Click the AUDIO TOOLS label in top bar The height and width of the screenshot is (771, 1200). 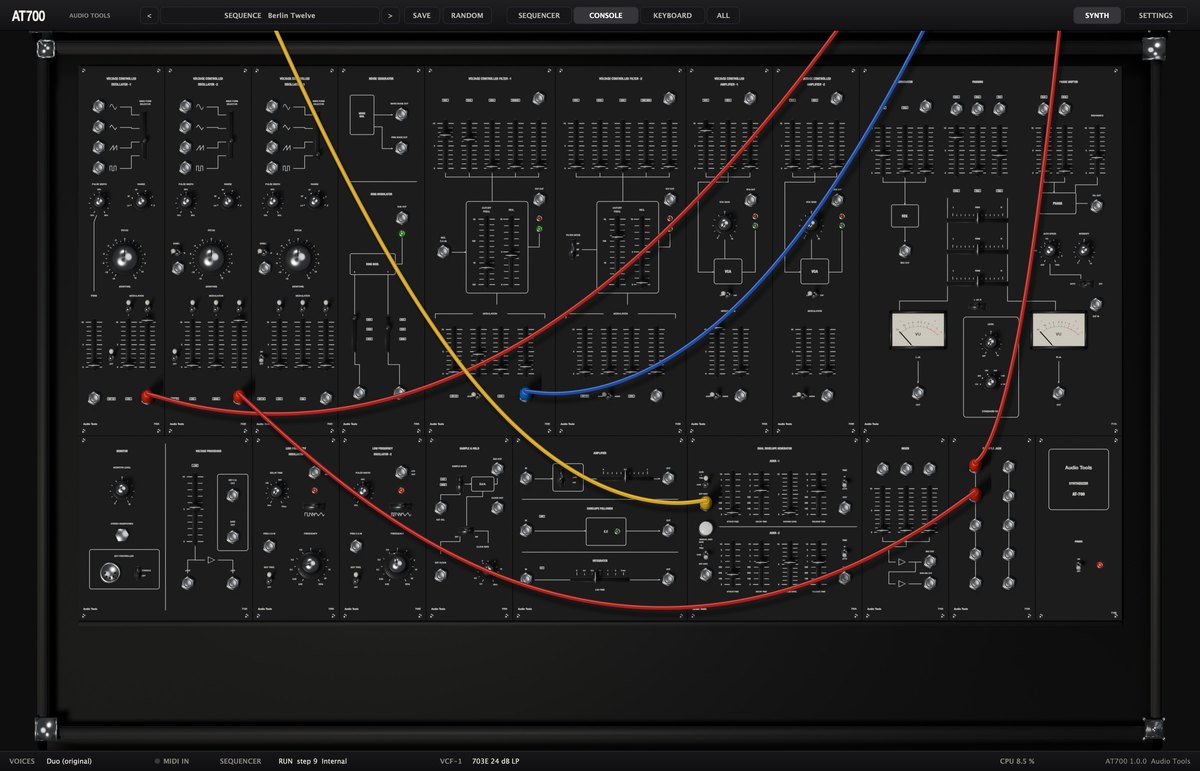tap(90, 16)
